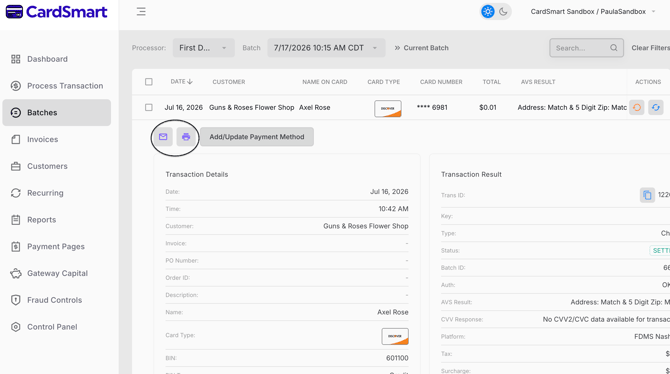670x374 pixels.
Task: Expand the Processor First D... dropdown
Action: 203,48
